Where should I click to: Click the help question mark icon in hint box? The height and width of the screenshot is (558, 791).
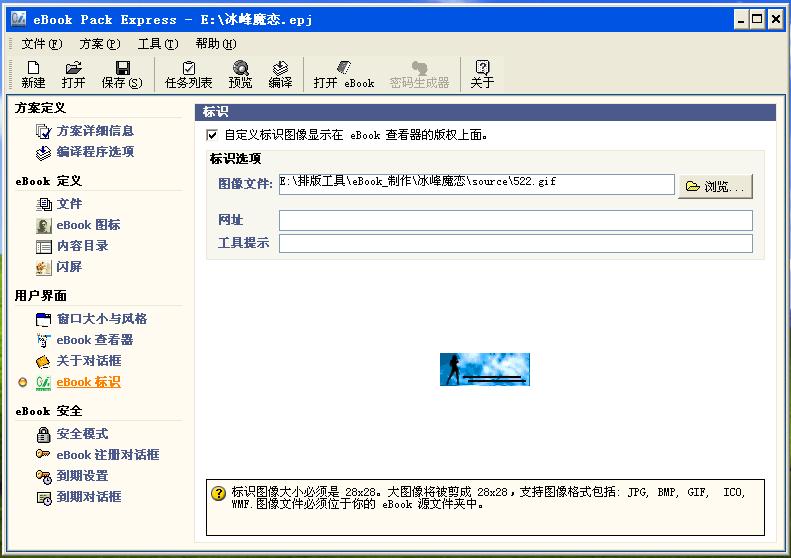pyautogui.click(x=218, y=493)
